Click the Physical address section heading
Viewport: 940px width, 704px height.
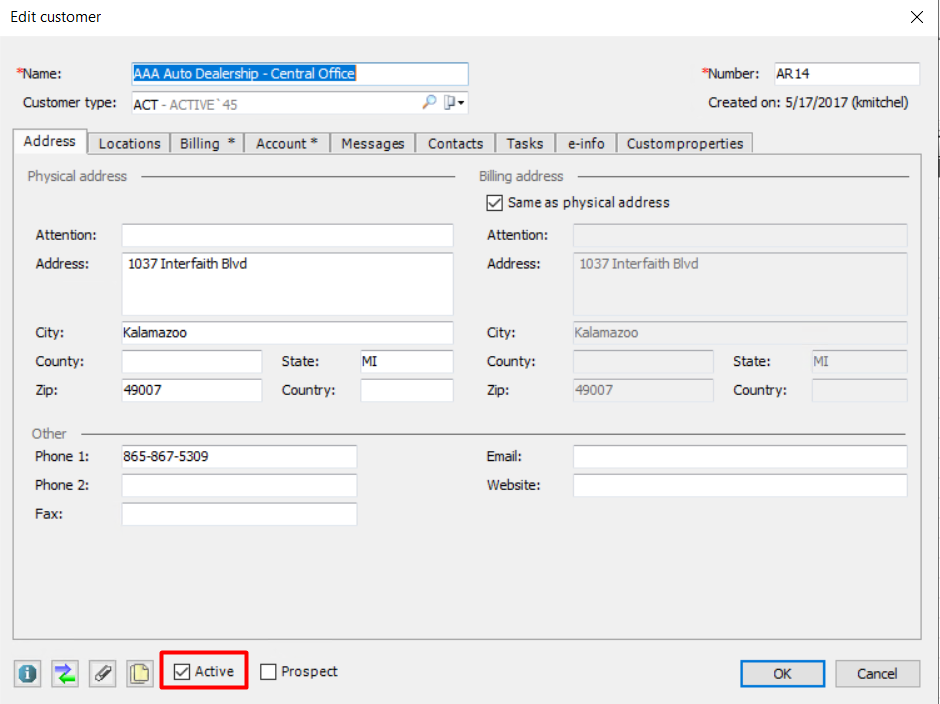[x=77, y=176]
